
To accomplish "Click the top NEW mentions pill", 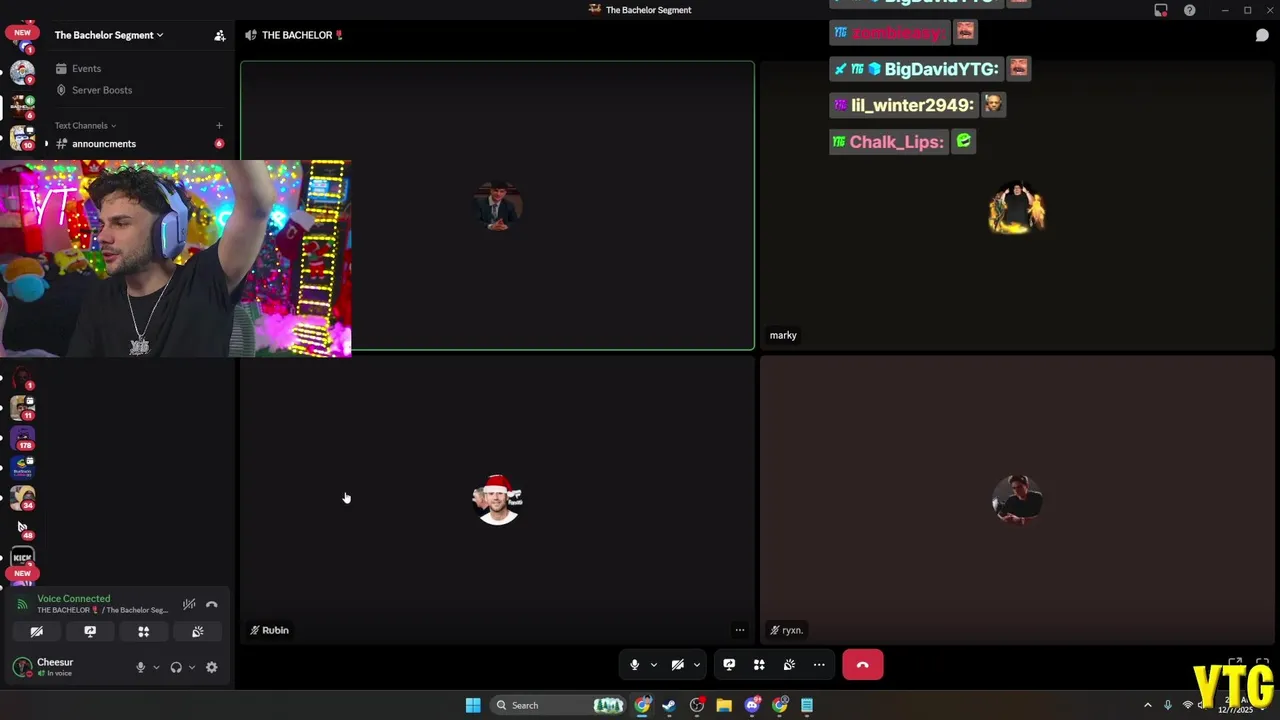I will [x=22, y=33].
